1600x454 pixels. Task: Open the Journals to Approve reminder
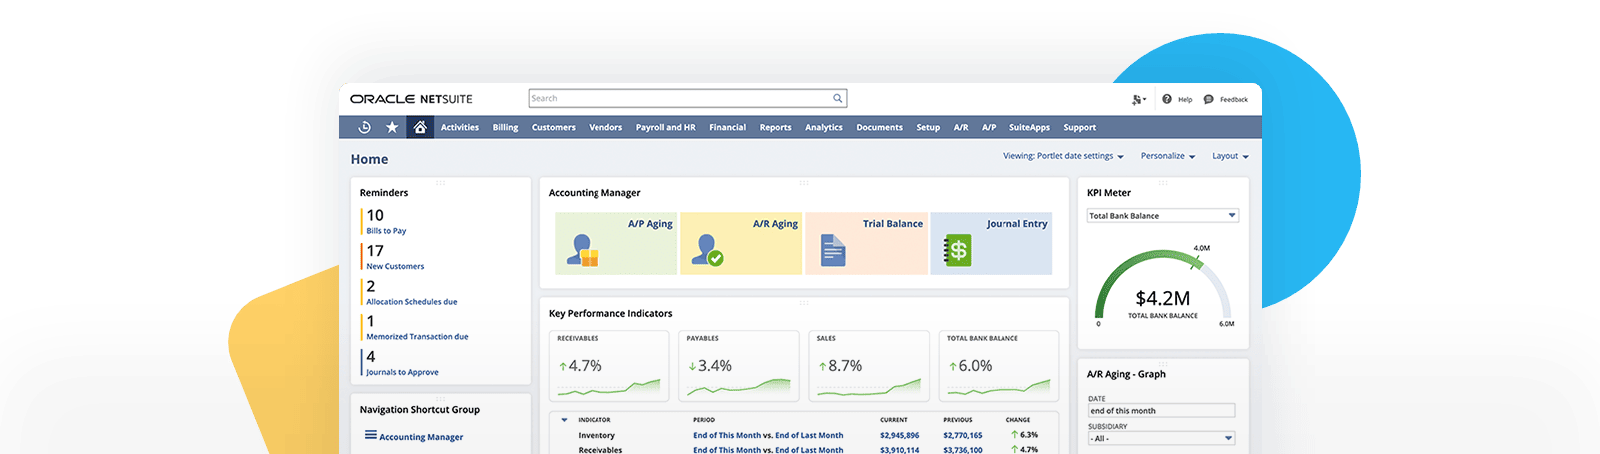pos(402,372)
